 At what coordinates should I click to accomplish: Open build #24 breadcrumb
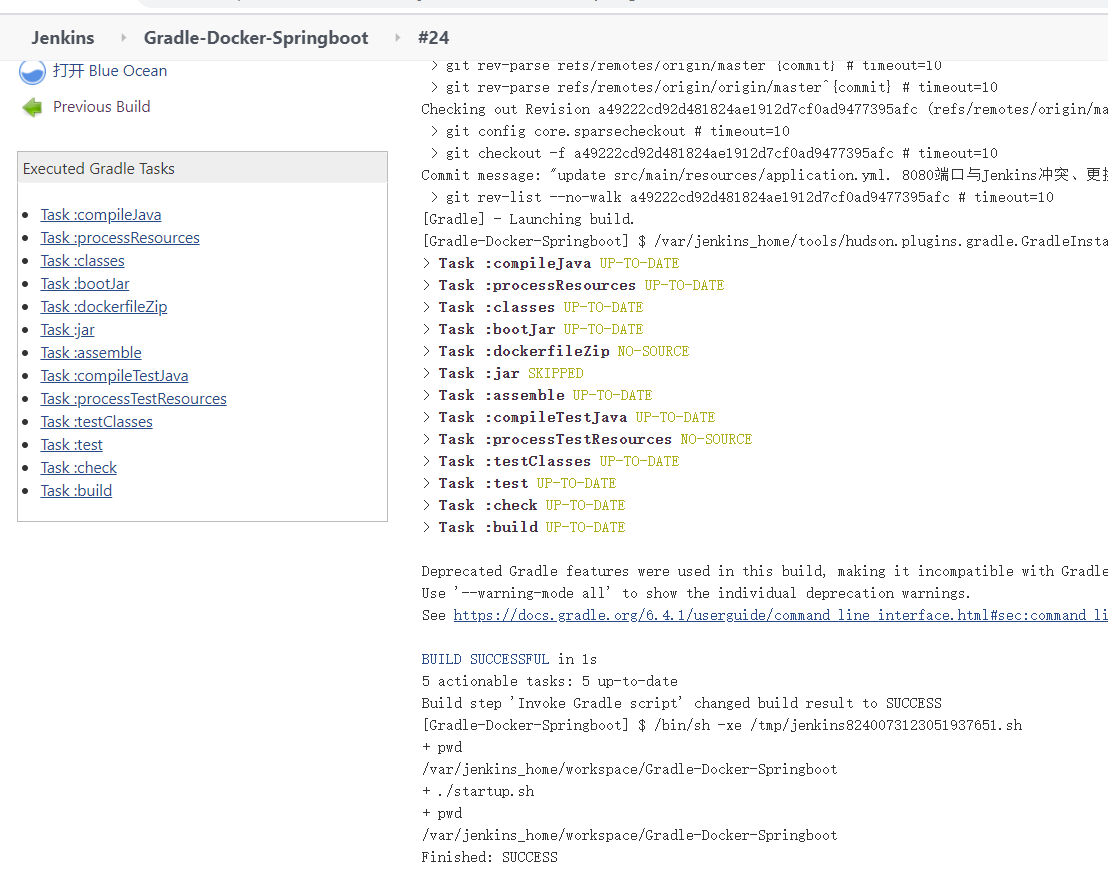[433, 37]
